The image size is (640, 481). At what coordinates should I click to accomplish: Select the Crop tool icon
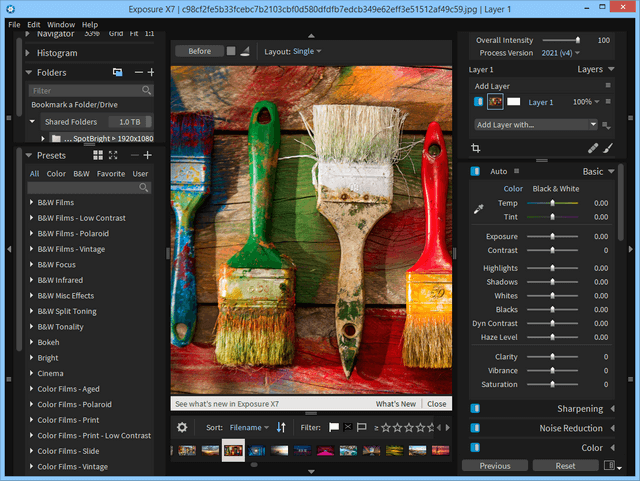[476, 148]
